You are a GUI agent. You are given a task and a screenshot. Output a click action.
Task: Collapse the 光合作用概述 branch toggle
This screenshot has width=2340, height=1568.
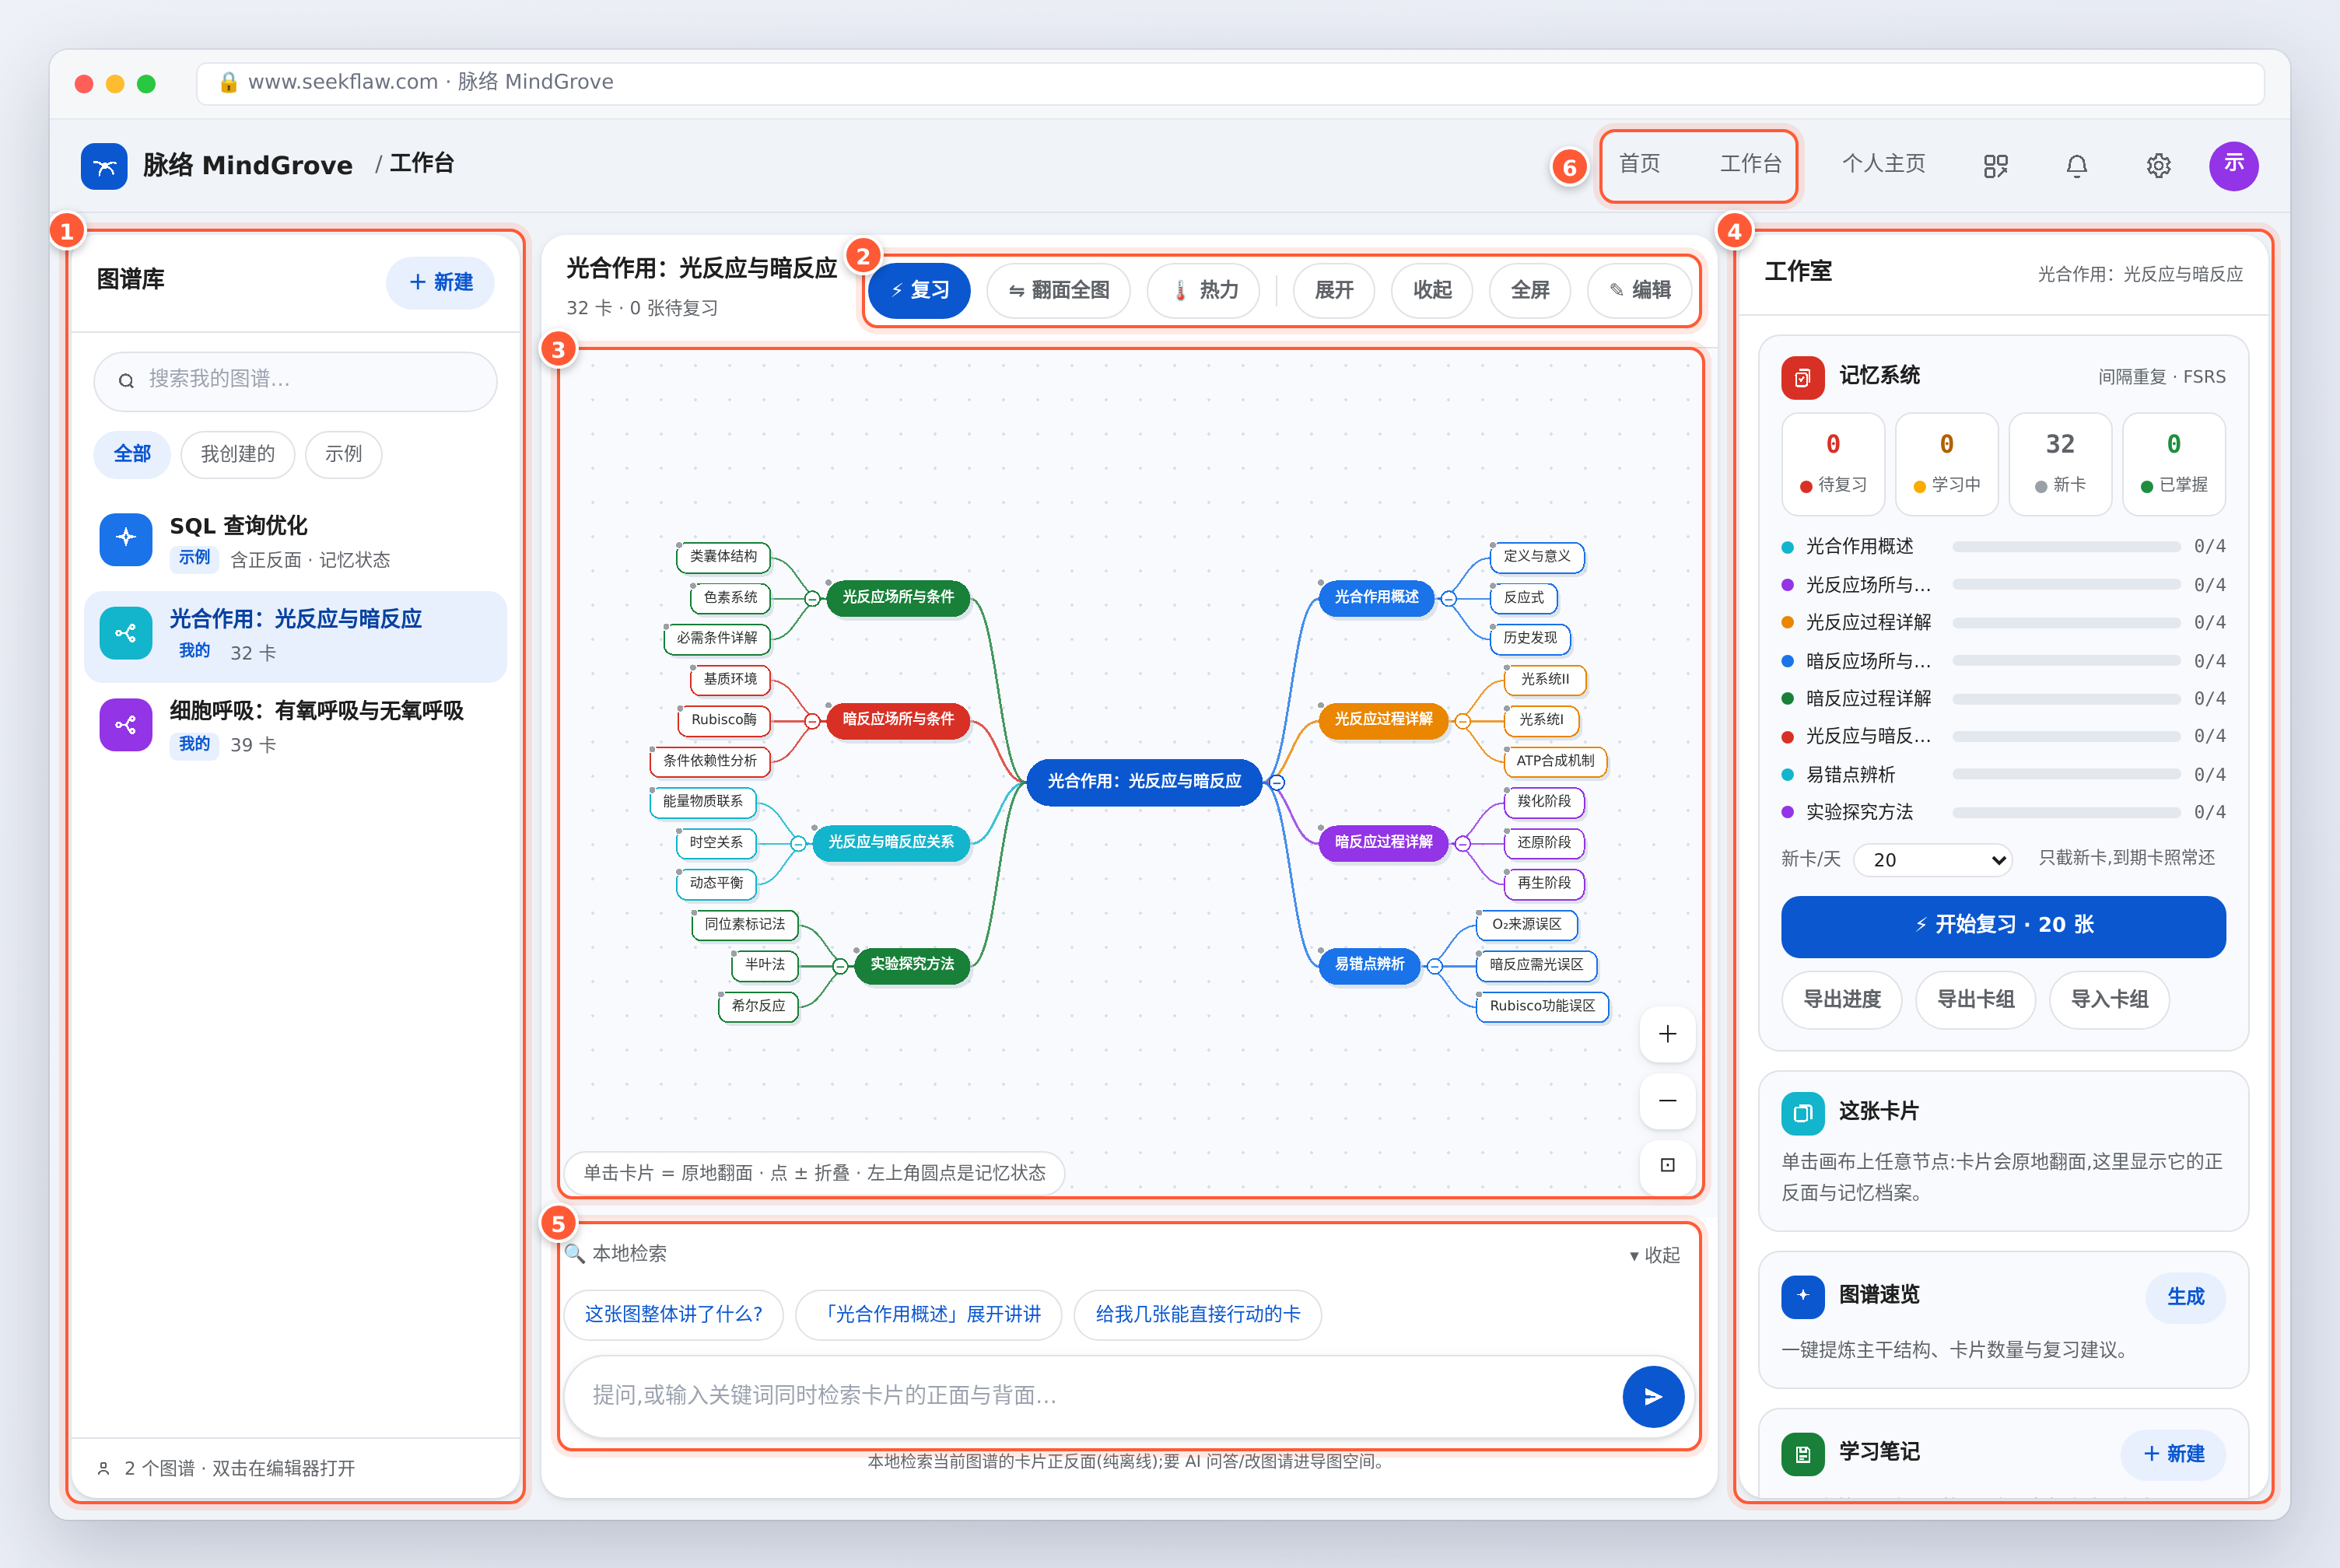pyautogui.click(x=1448, y=599)
